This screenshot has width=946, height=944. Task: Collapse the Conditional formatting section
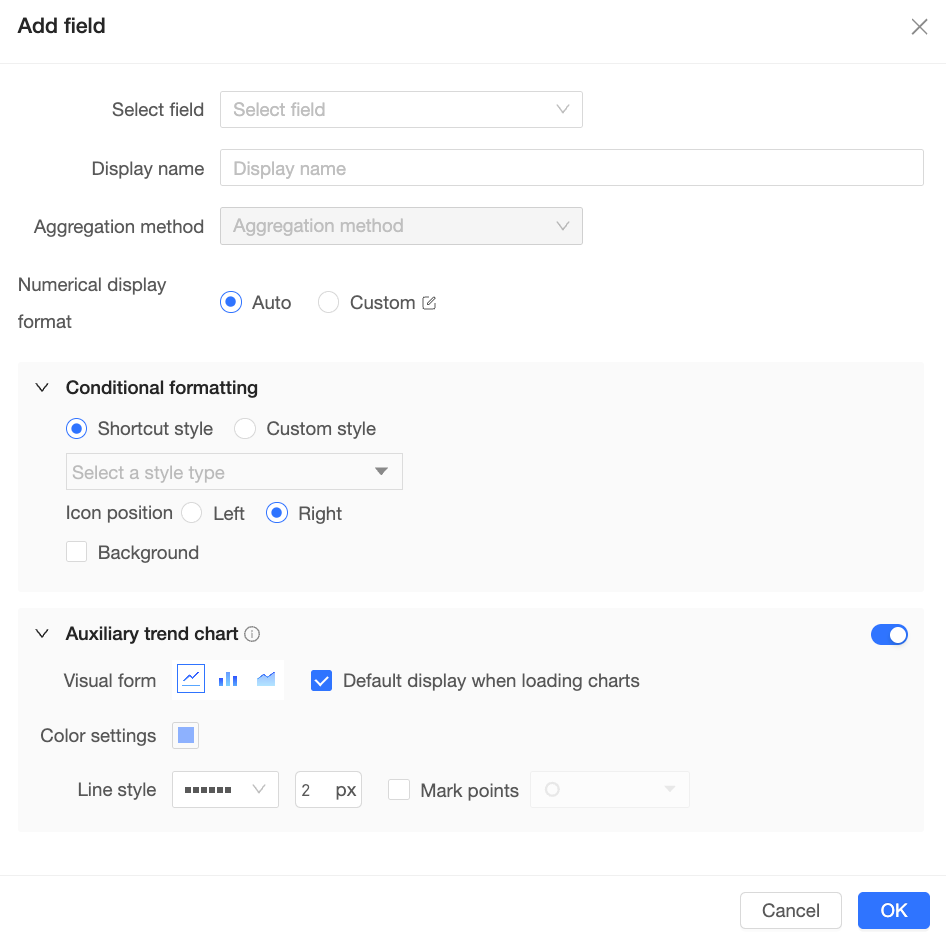[x=42, y=387]
